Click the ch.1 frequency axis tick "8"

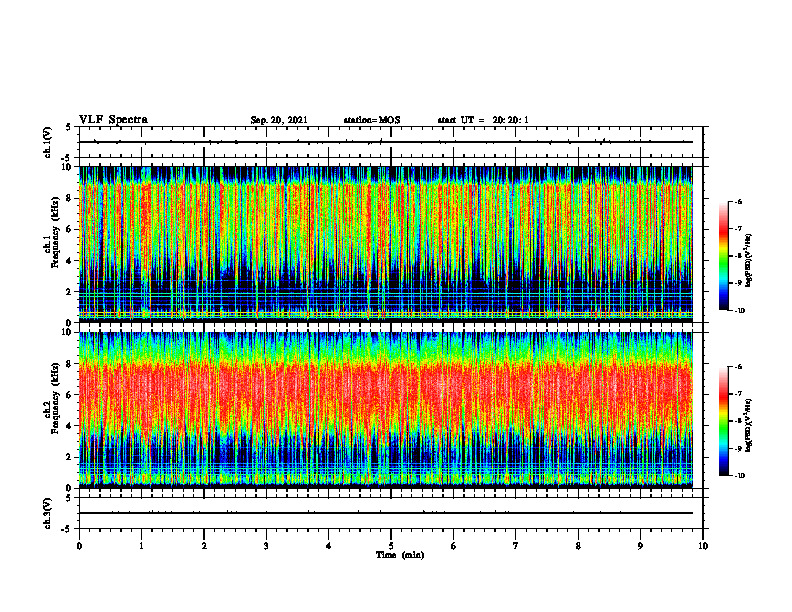(70, 198)
